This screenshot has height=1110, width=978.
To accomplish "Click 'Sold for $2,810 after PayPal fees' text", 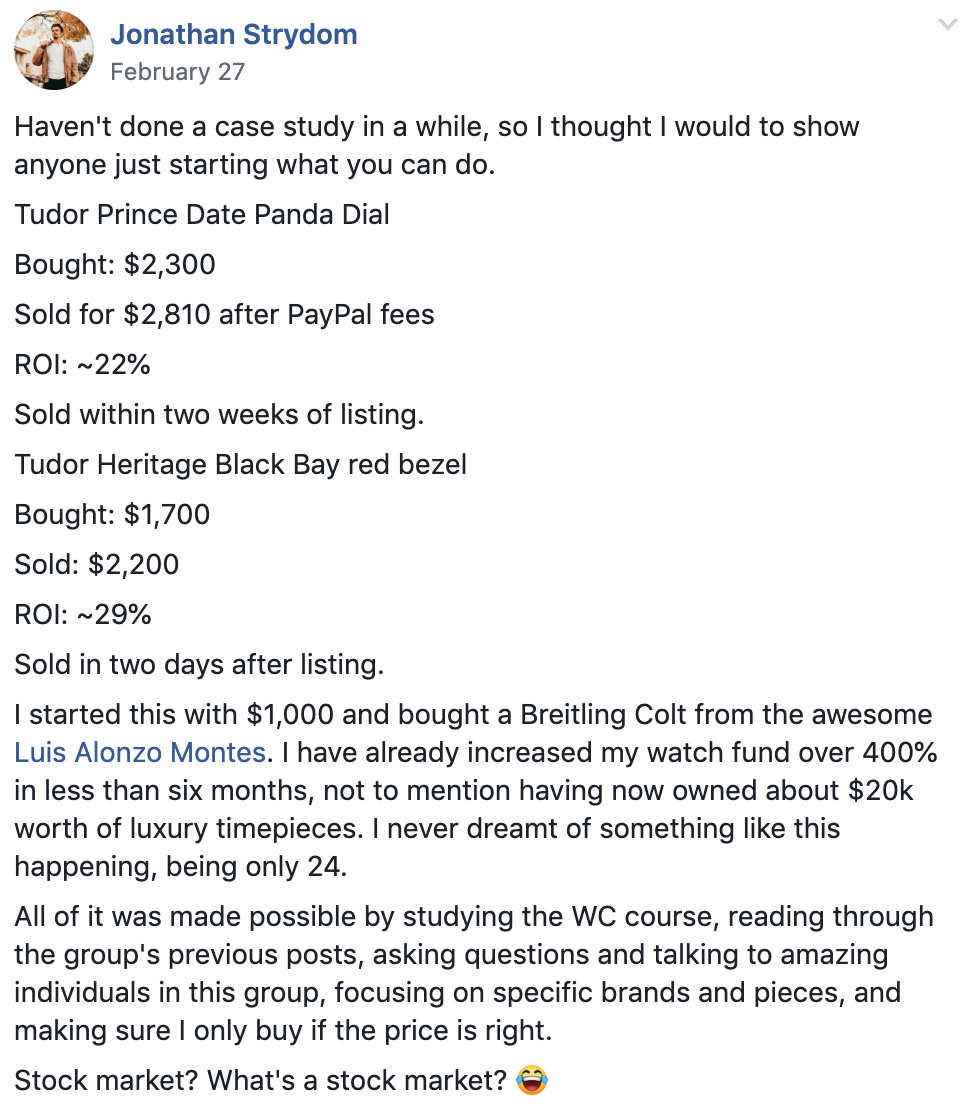I will [x=224, y=314].
